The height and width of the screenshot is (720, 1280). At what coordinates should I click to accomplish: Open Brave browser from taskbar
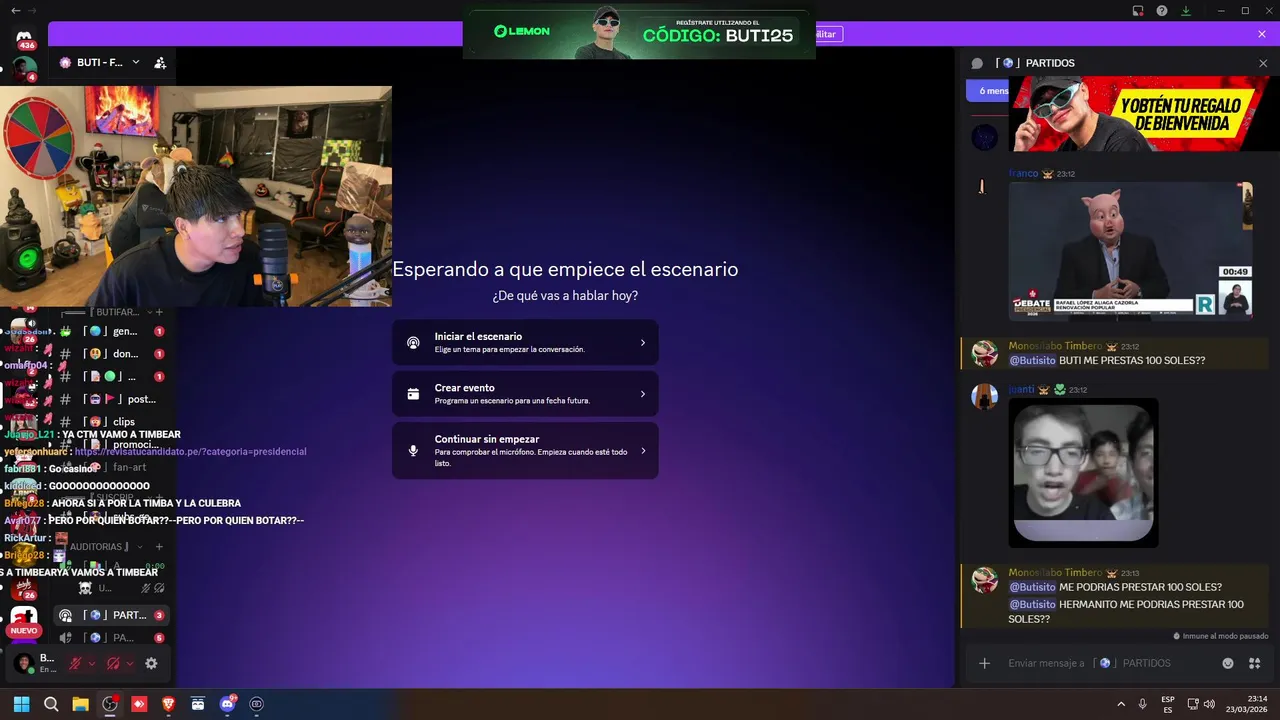(168, 704)
